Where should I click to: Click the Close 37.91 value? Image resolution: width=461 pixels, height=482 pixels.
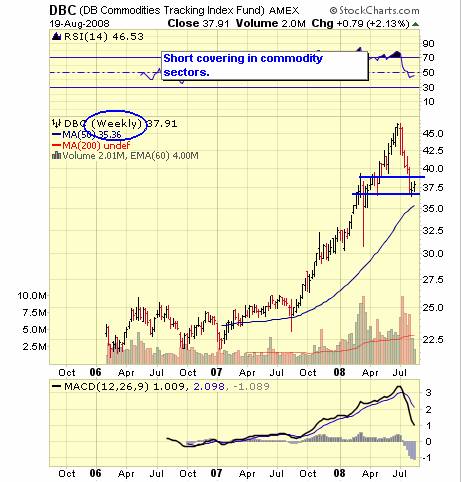tap(199, 23)
